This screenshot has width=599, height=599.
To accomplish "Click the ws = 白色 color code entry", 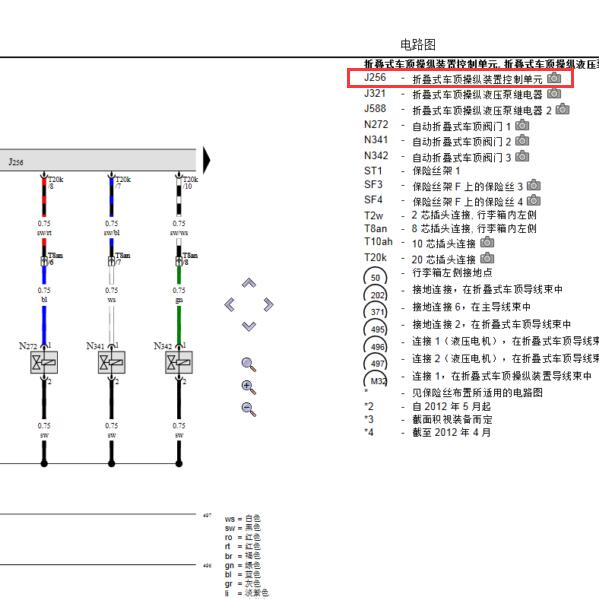I will coord(243,518).
